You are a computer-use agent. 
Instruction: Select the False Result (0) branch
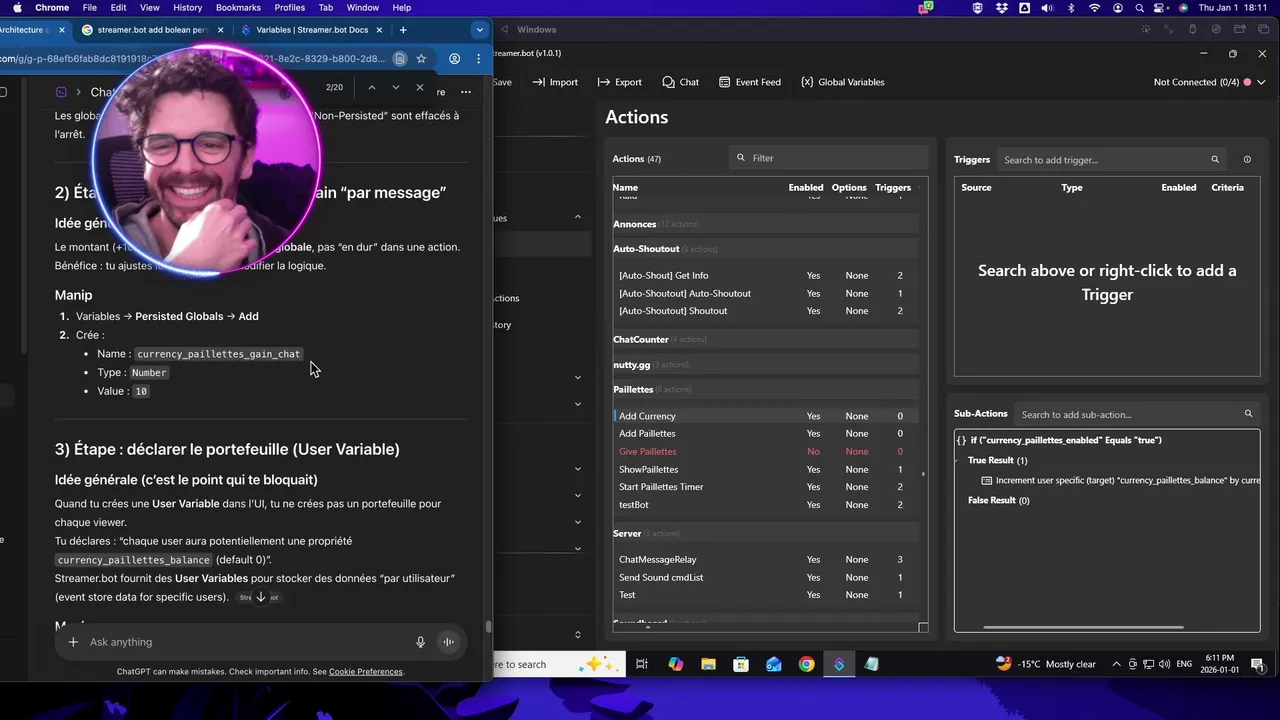click(x=998, y=500)
